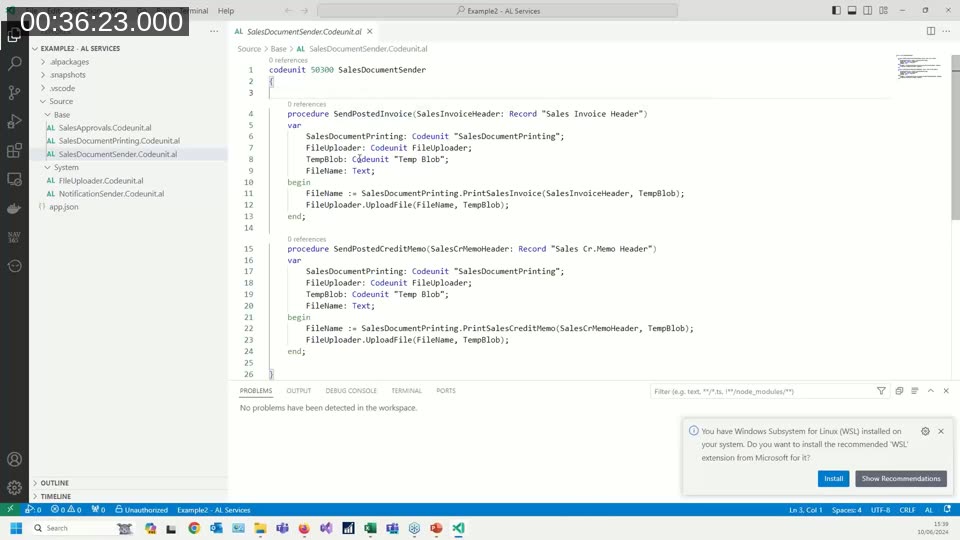Open notification settings gear in WSL popup
The image size is (960, 540).
tap(925, 431)
